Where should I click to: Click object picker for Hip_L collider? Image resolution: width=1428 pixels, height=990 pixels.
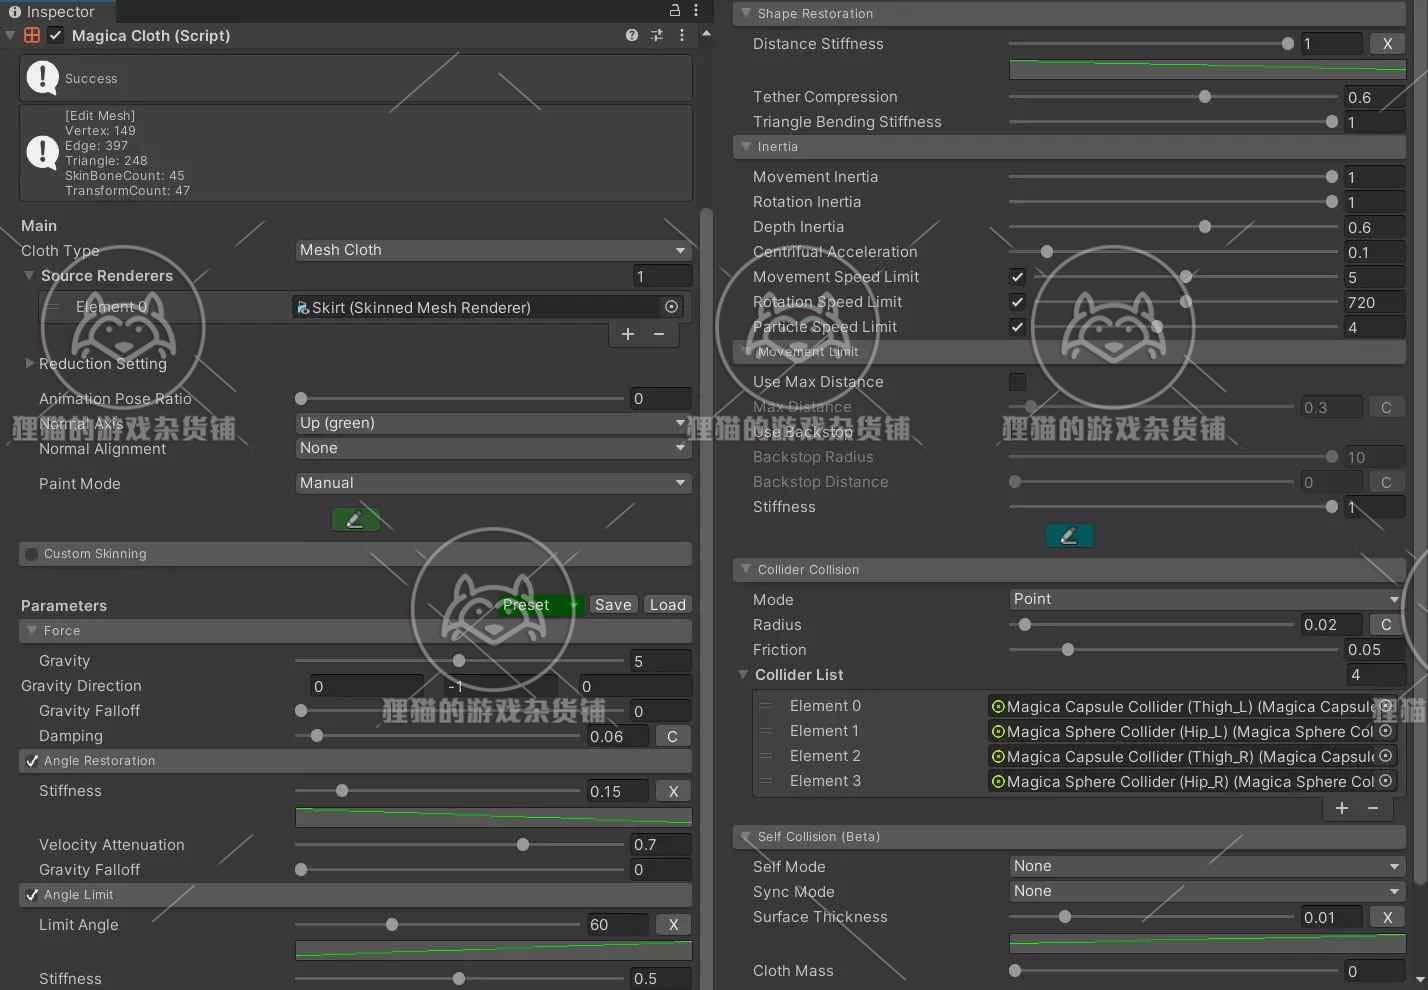click(1386, 731)
